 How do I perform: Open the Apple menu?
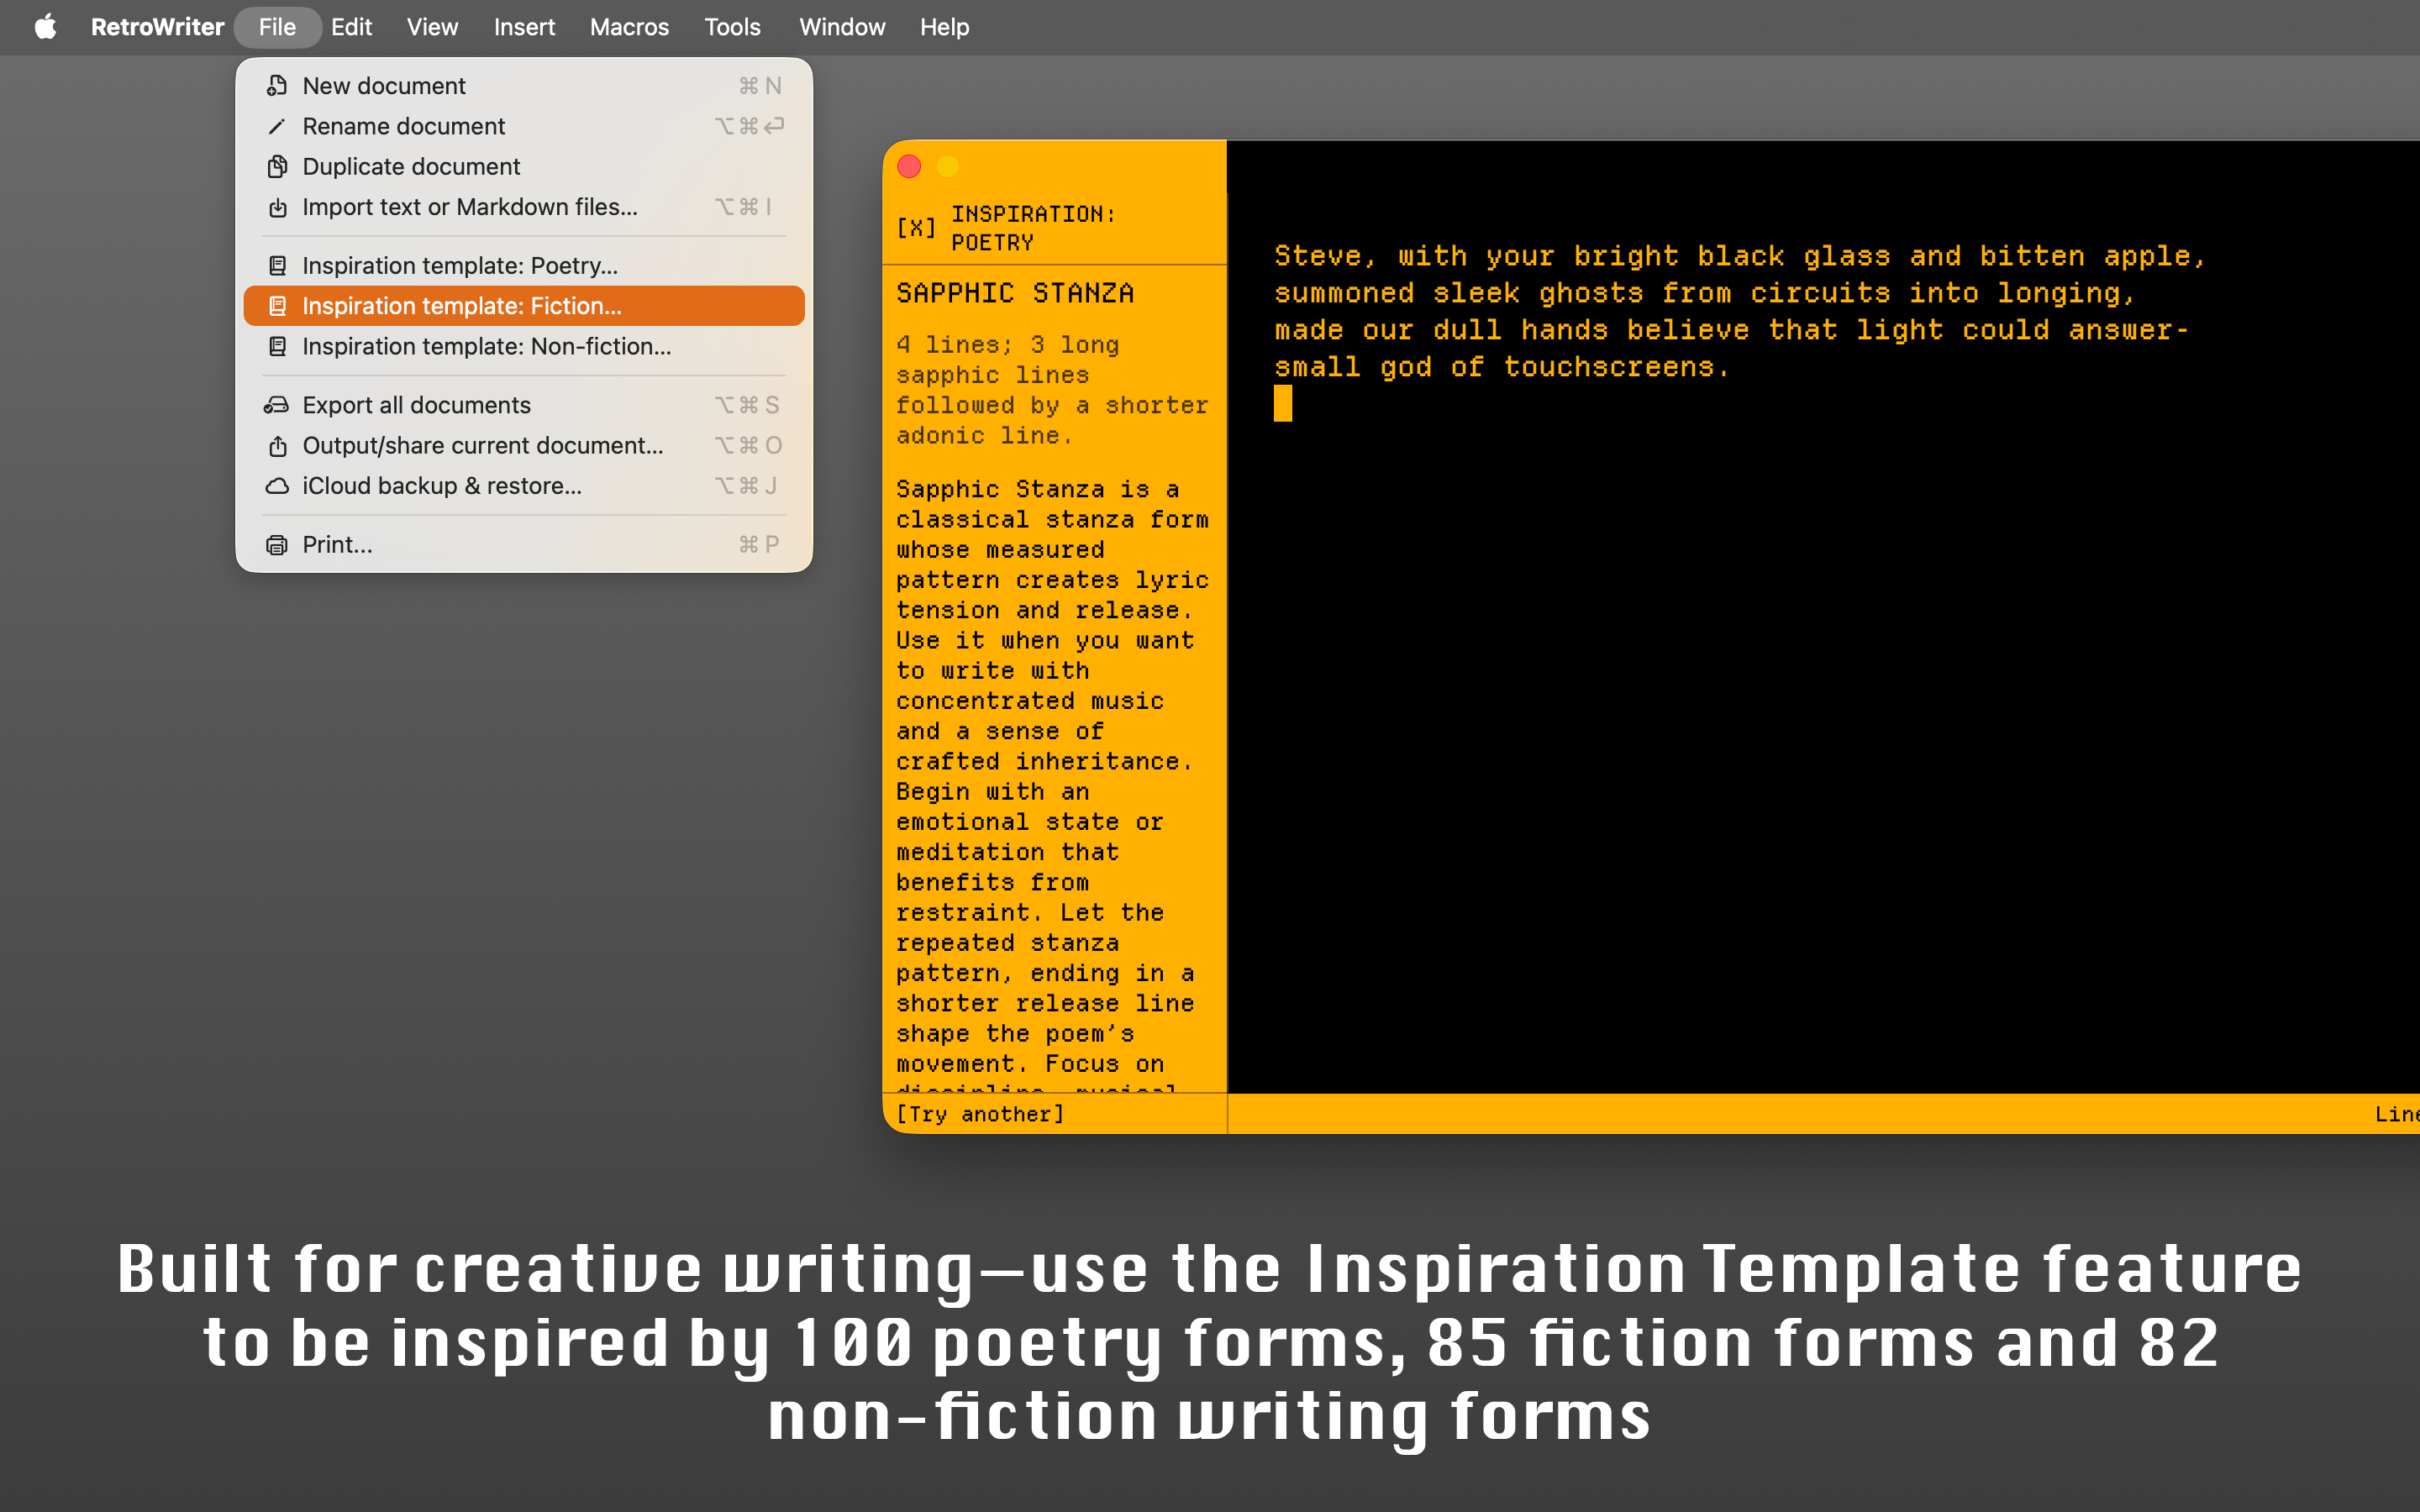(45, 27)
